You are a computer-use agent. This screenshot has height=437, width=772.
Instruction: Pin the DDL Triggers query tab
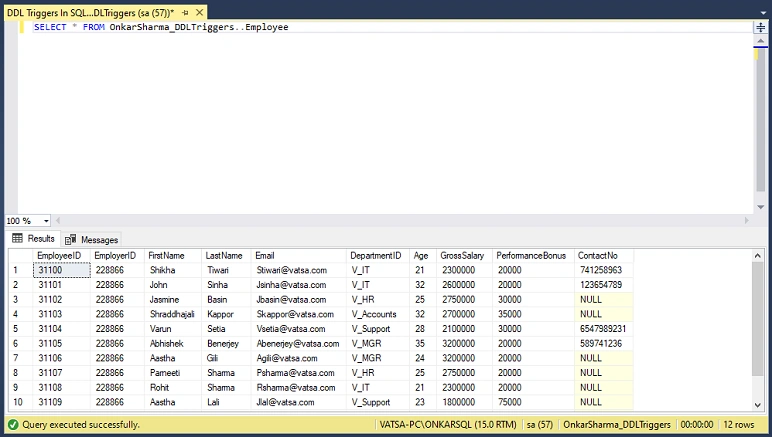185,13
